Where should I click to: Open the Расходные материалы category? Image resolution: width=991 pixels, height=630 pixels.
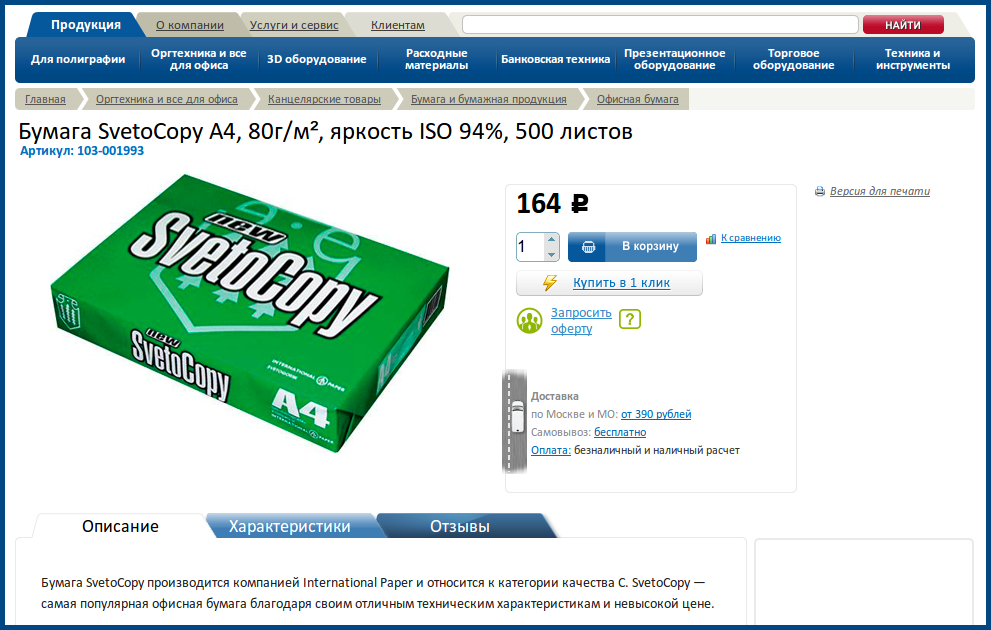click(x=436, y=59)
